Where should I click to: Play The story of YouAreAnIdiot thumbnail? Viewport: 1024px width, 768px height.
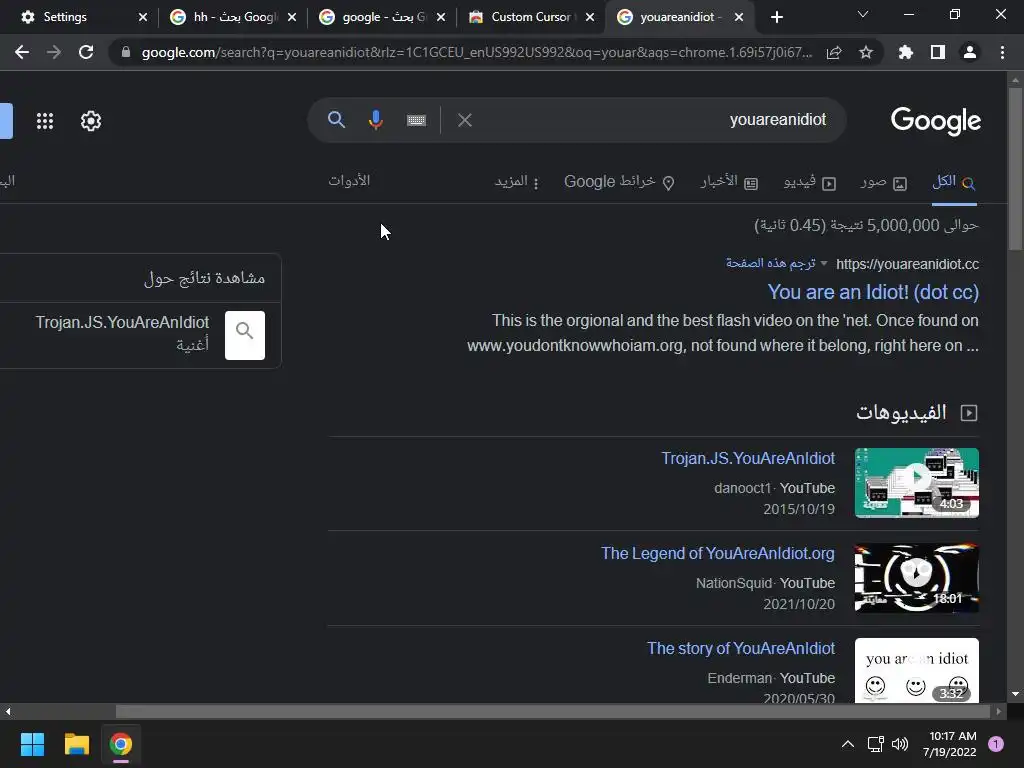[917, 671]
